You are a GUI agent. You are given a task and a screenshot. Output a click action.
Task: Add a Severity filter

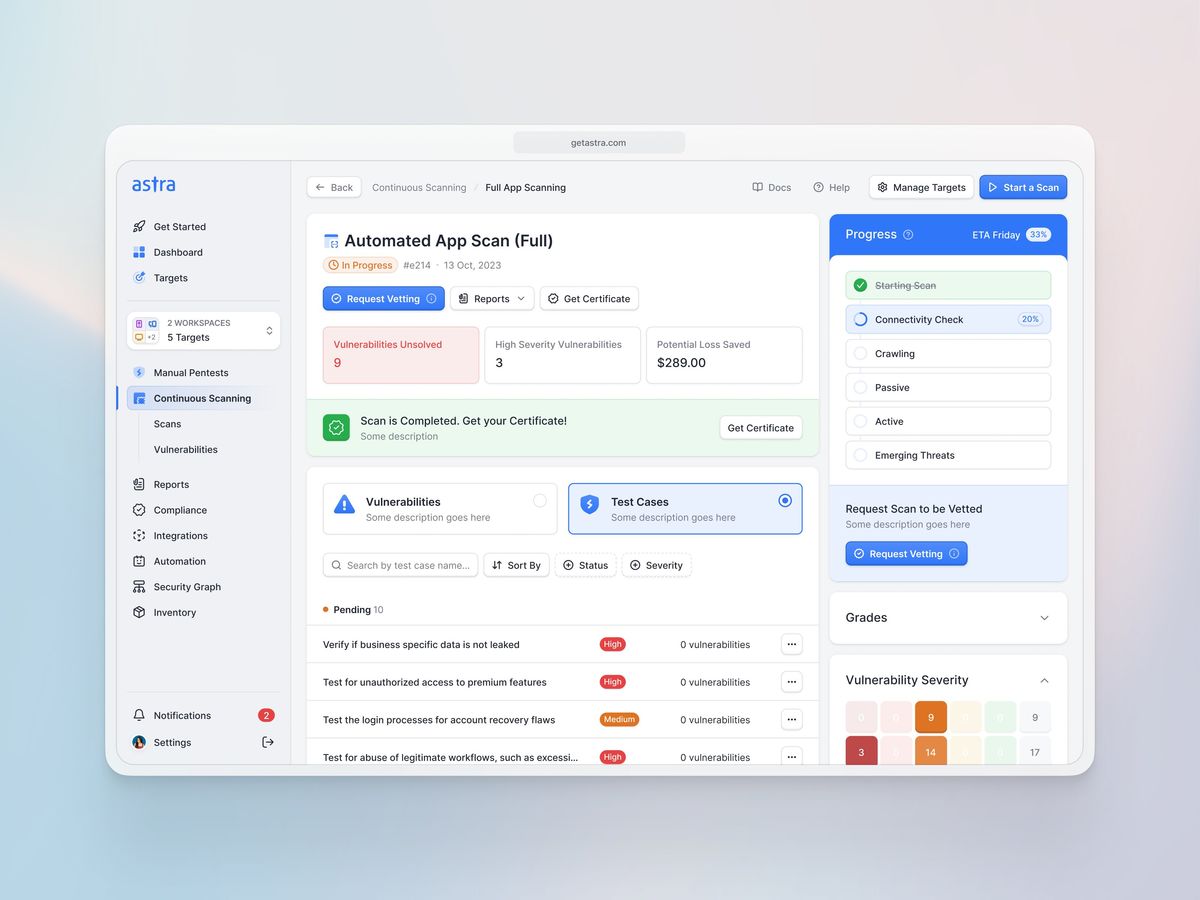(x=656, y=565)
